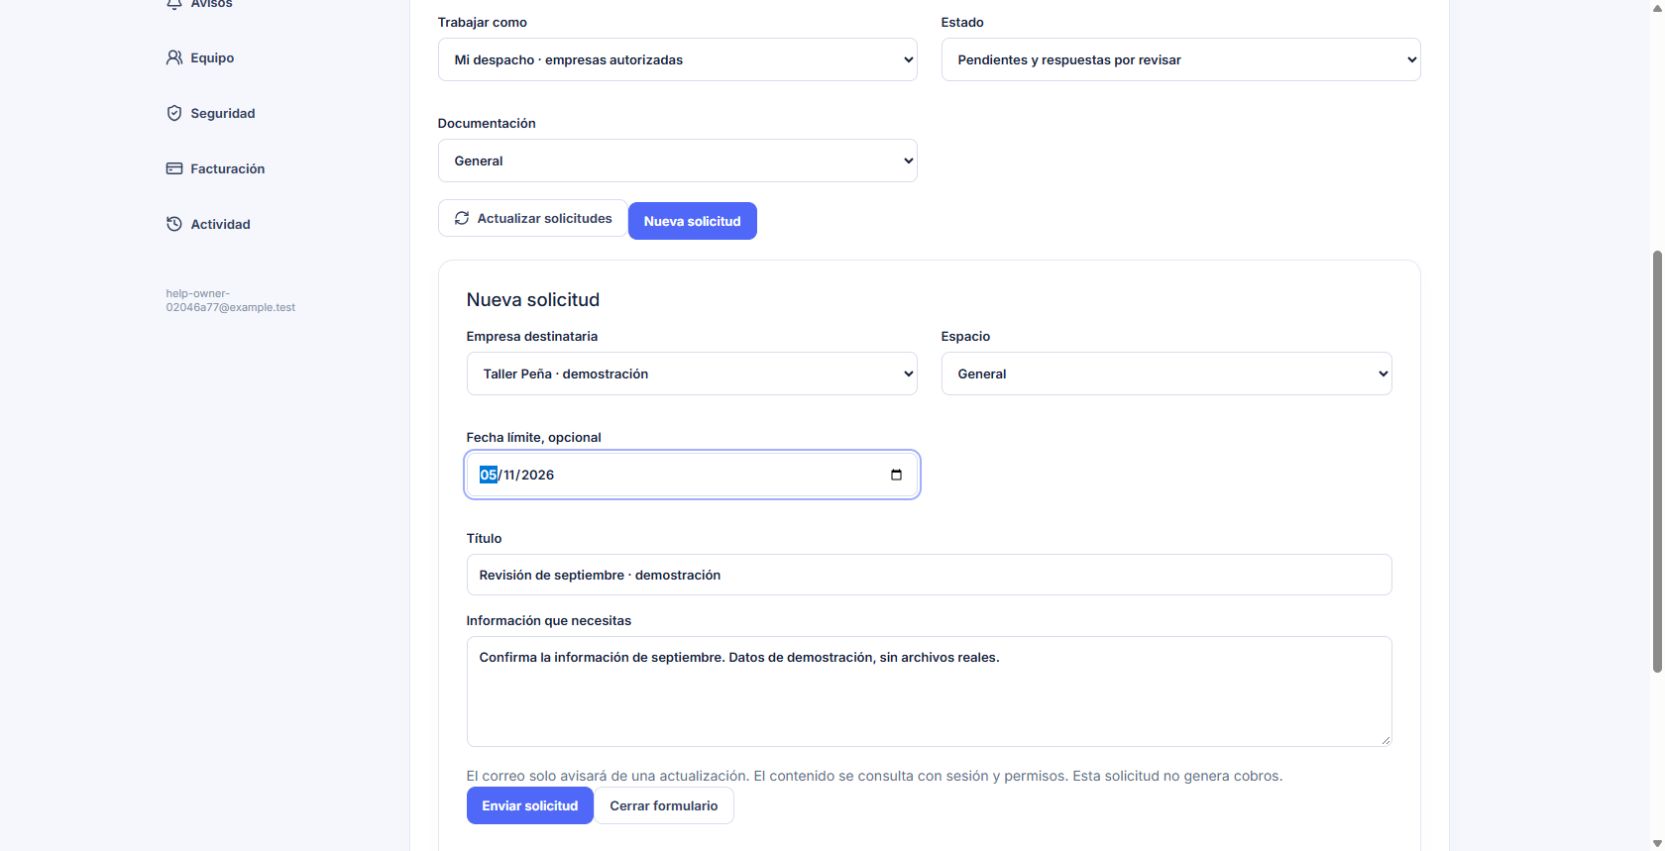
Task: Click the refresh icon in Actualizar solicitudes
Action: pos(462,218)
